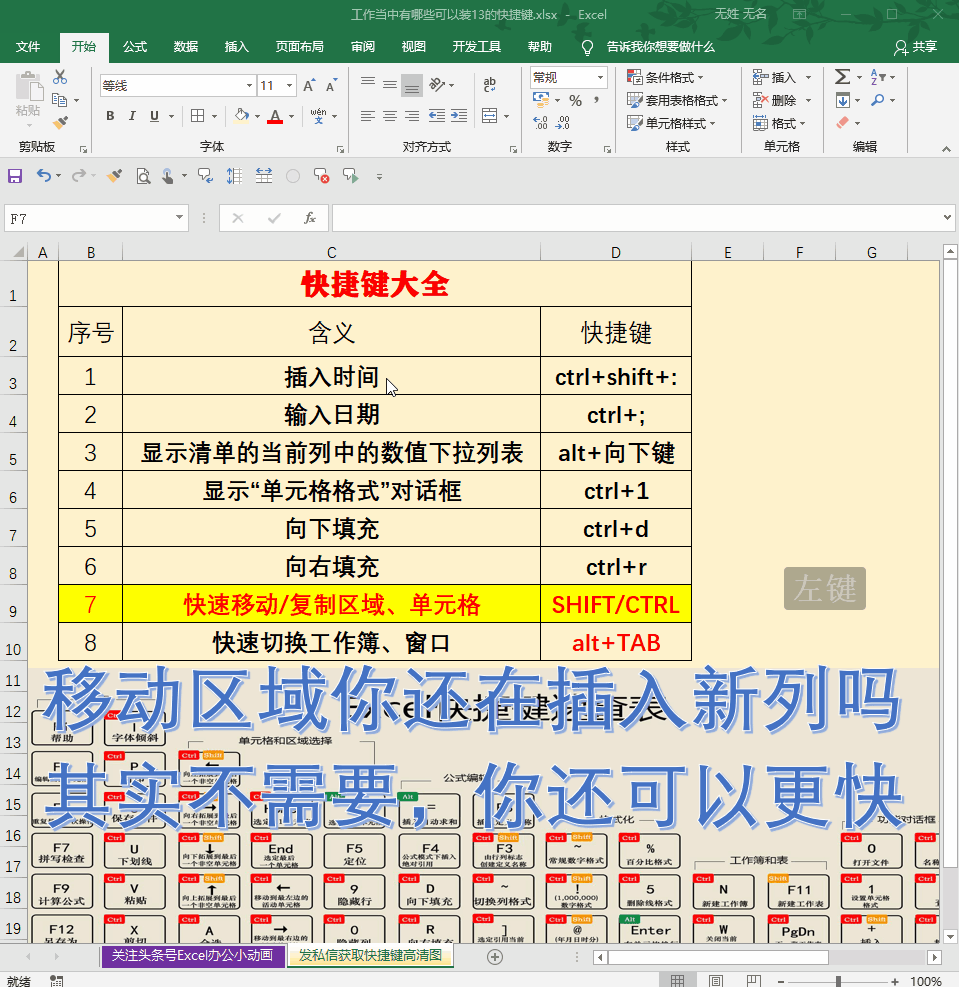959x987 pixels.
Task: Open the font name dropdown
Action: pos(249,86)
